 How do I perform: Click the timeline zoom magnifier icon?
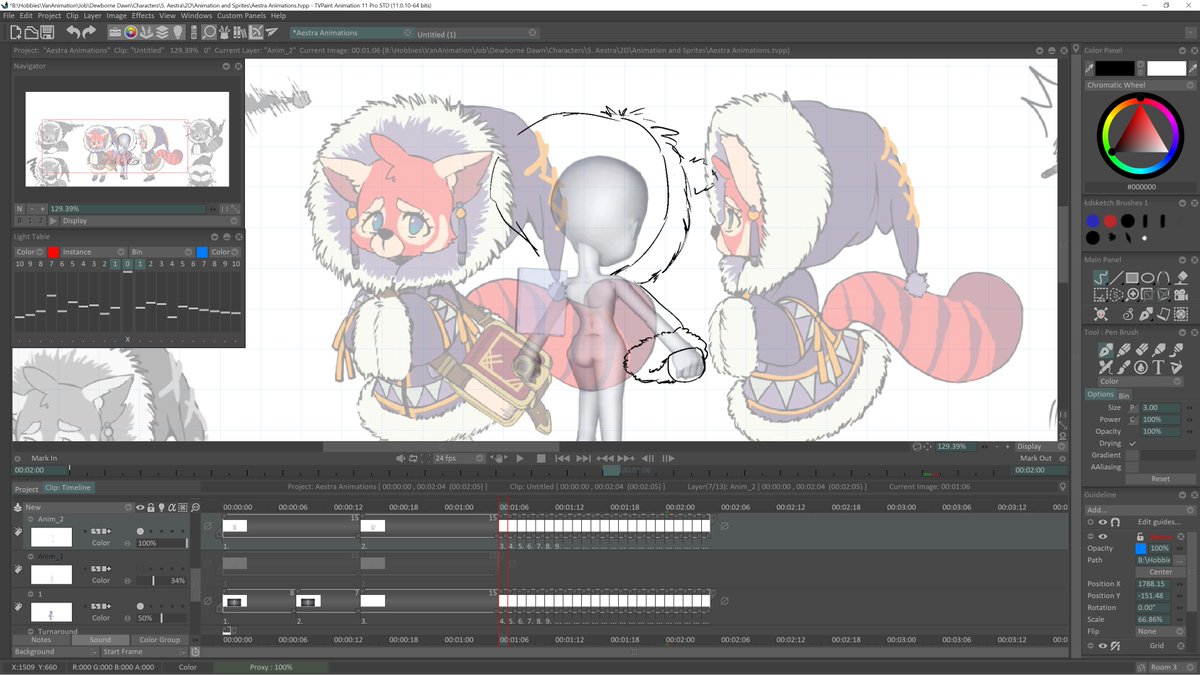196,507
